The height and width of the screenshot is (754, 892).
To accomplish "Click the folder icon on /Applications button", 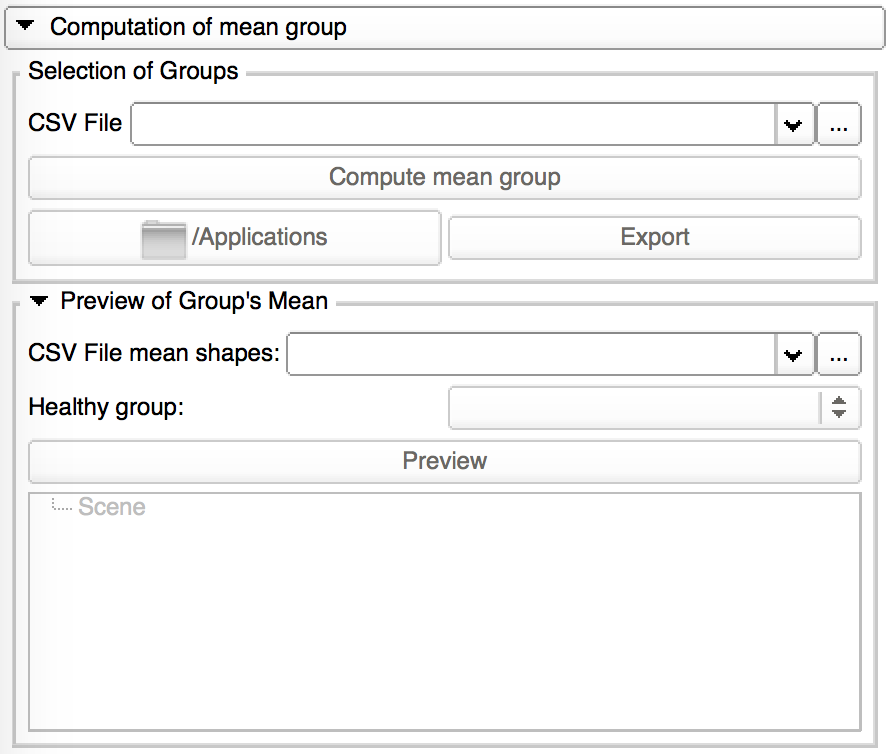I will point(163,239).
